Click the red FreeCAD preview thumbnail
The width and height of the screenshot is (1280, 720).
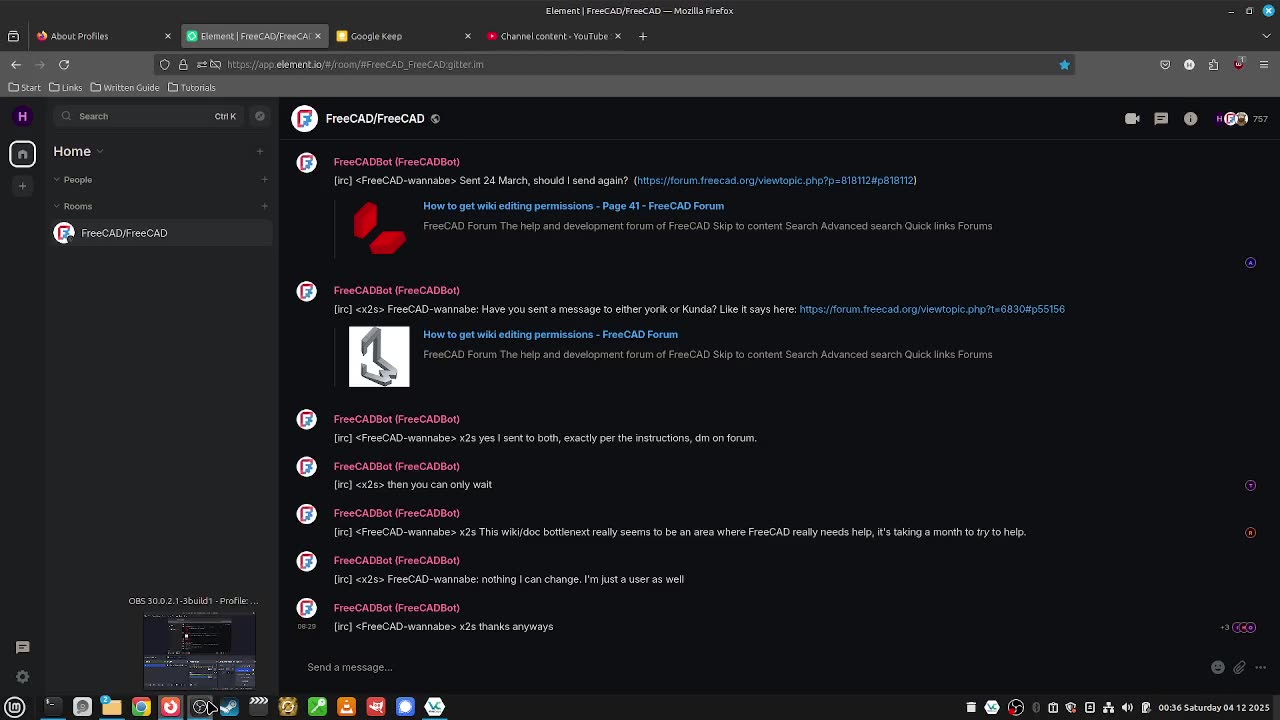379,228
